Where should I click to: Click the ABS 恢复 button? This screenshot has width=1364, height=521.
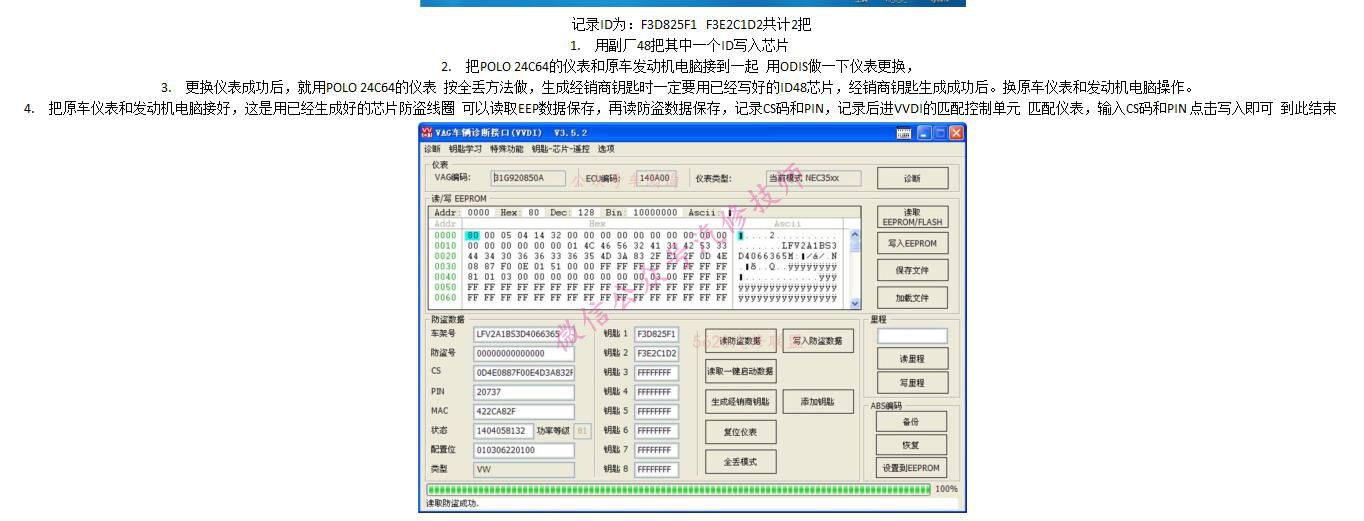coord(911,445)
